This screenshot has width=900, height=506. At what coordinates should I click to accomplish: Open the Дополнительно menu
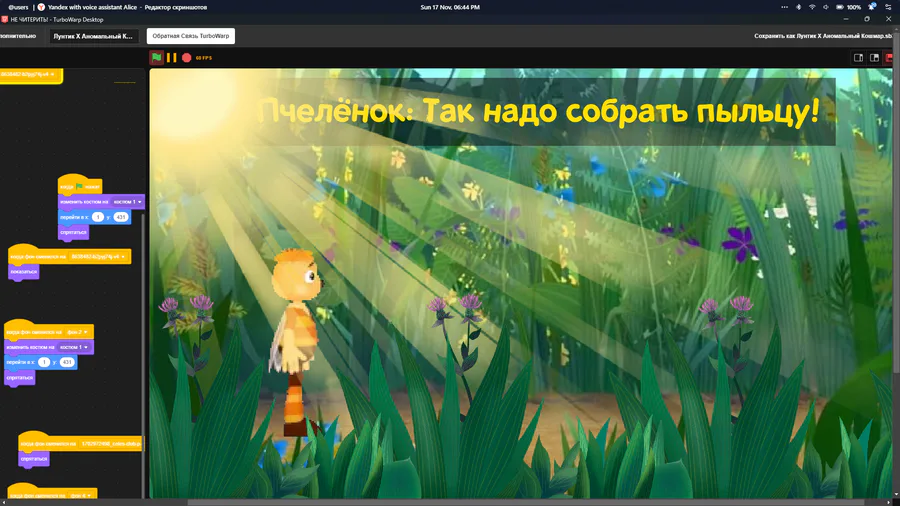tap(18, 36)
